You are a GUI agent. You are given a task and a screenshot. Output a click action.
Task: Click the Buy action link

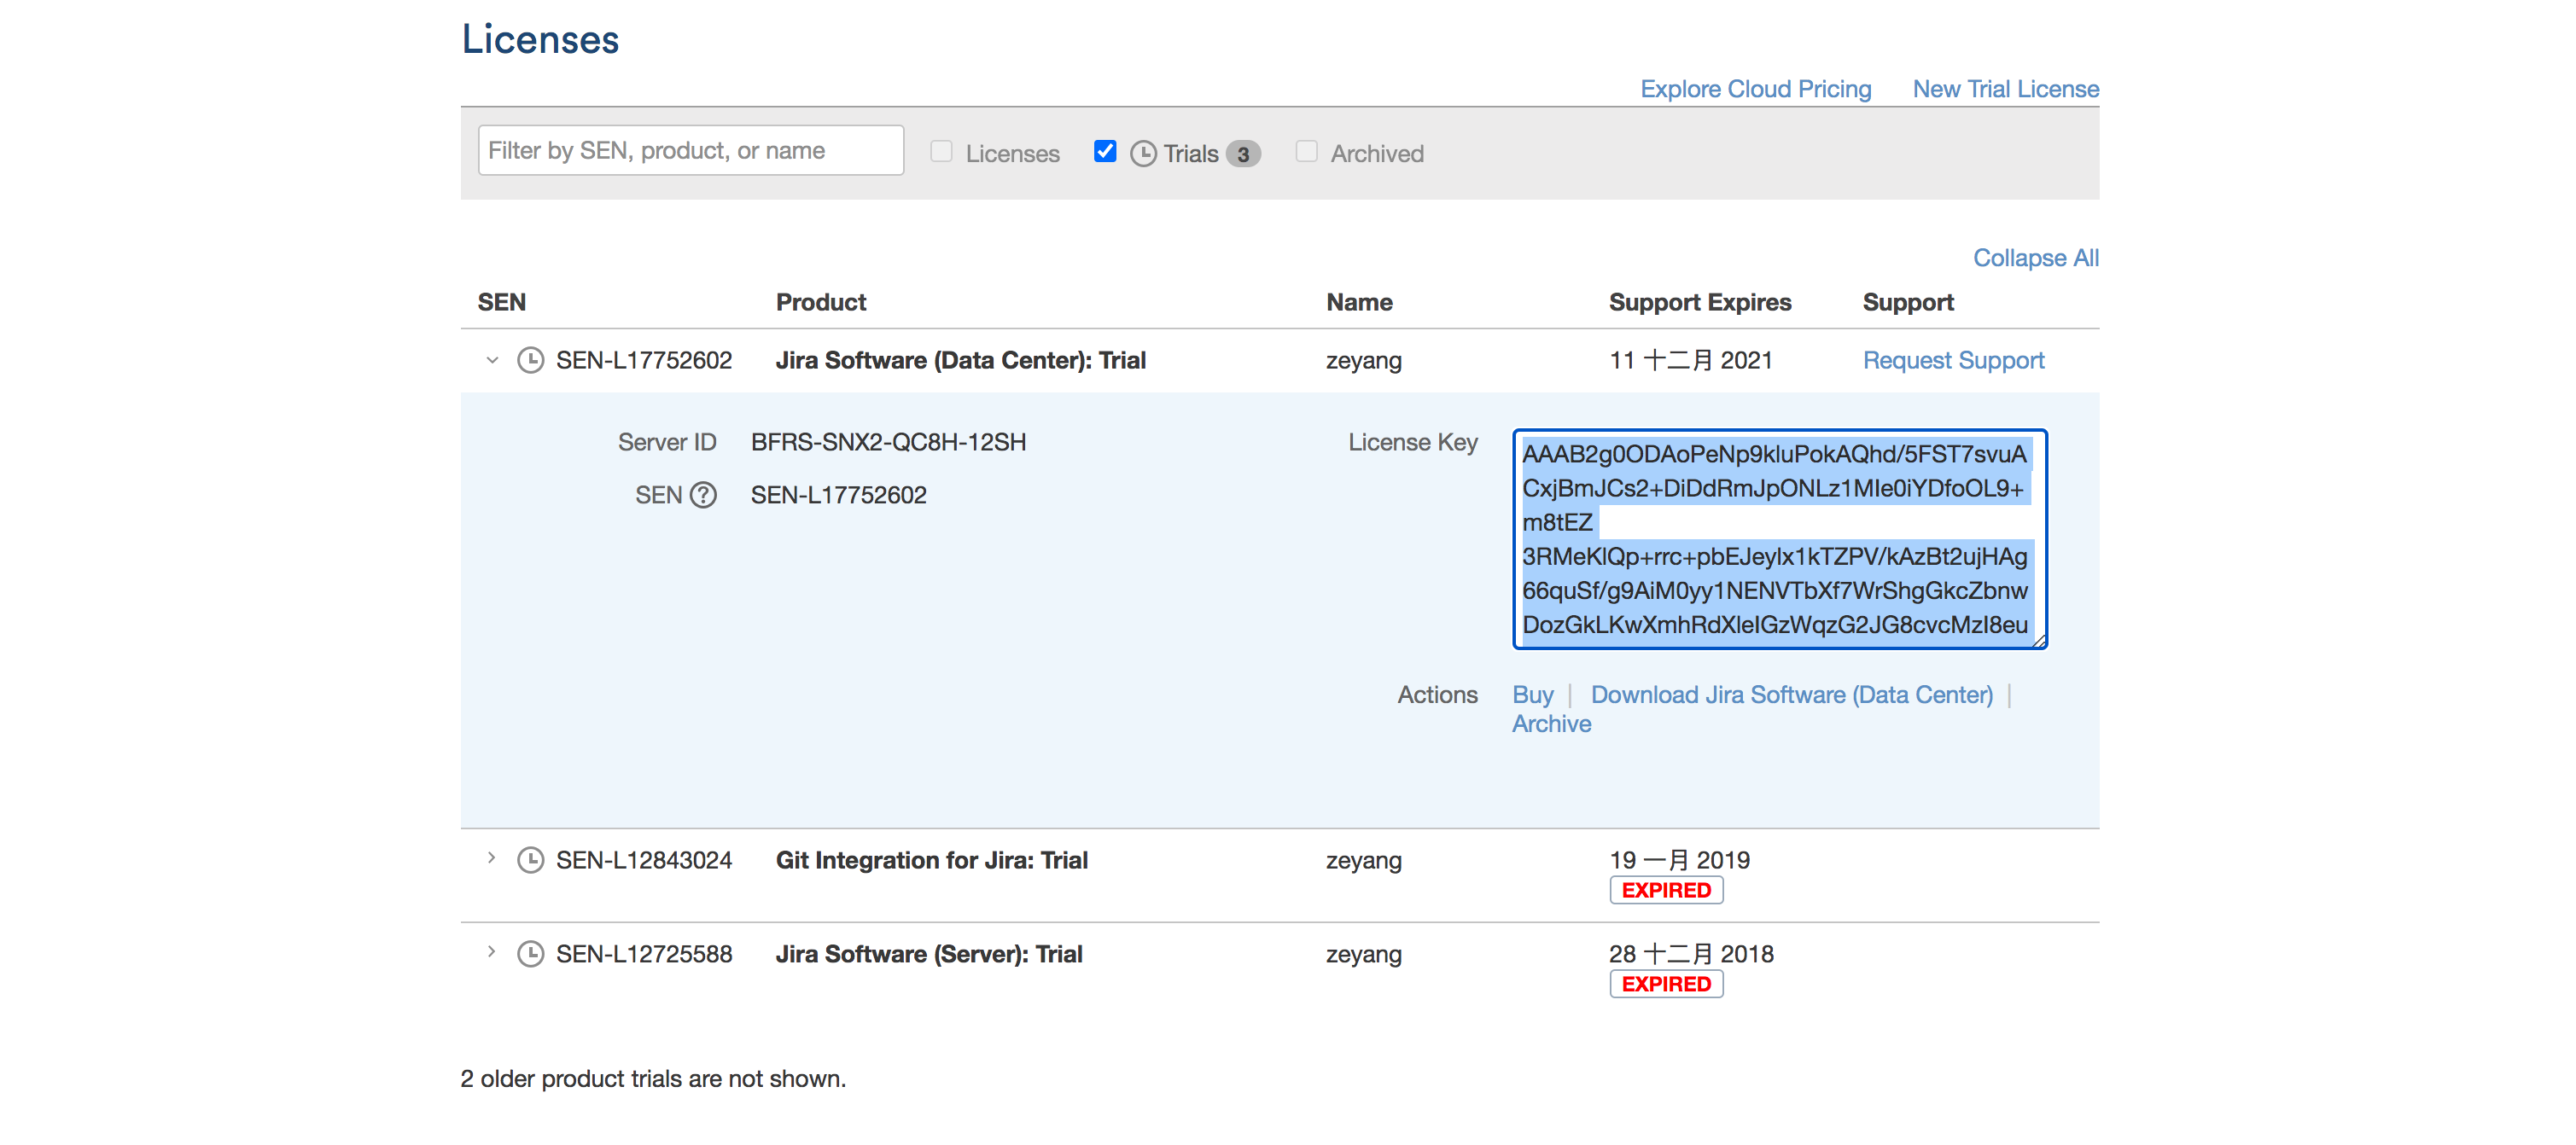point(1532,695)
